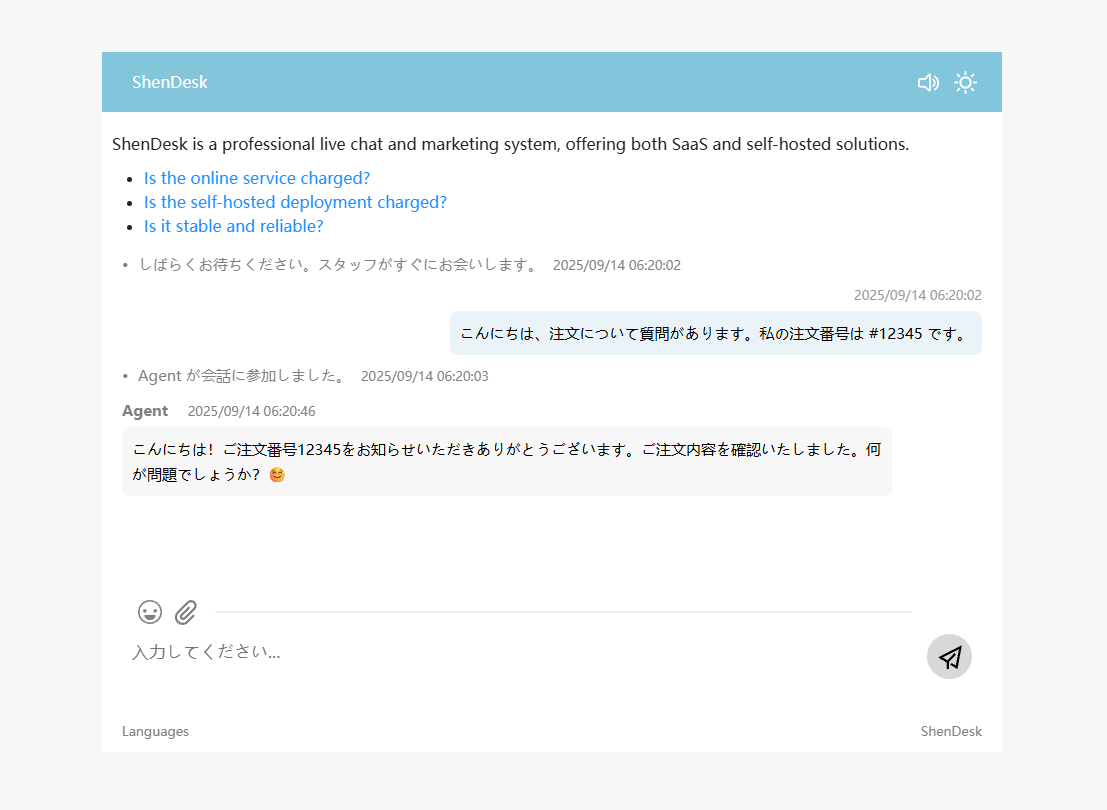Click the agent's reply message bubble
The image size is (1107, 810).
tap(506, 461)
